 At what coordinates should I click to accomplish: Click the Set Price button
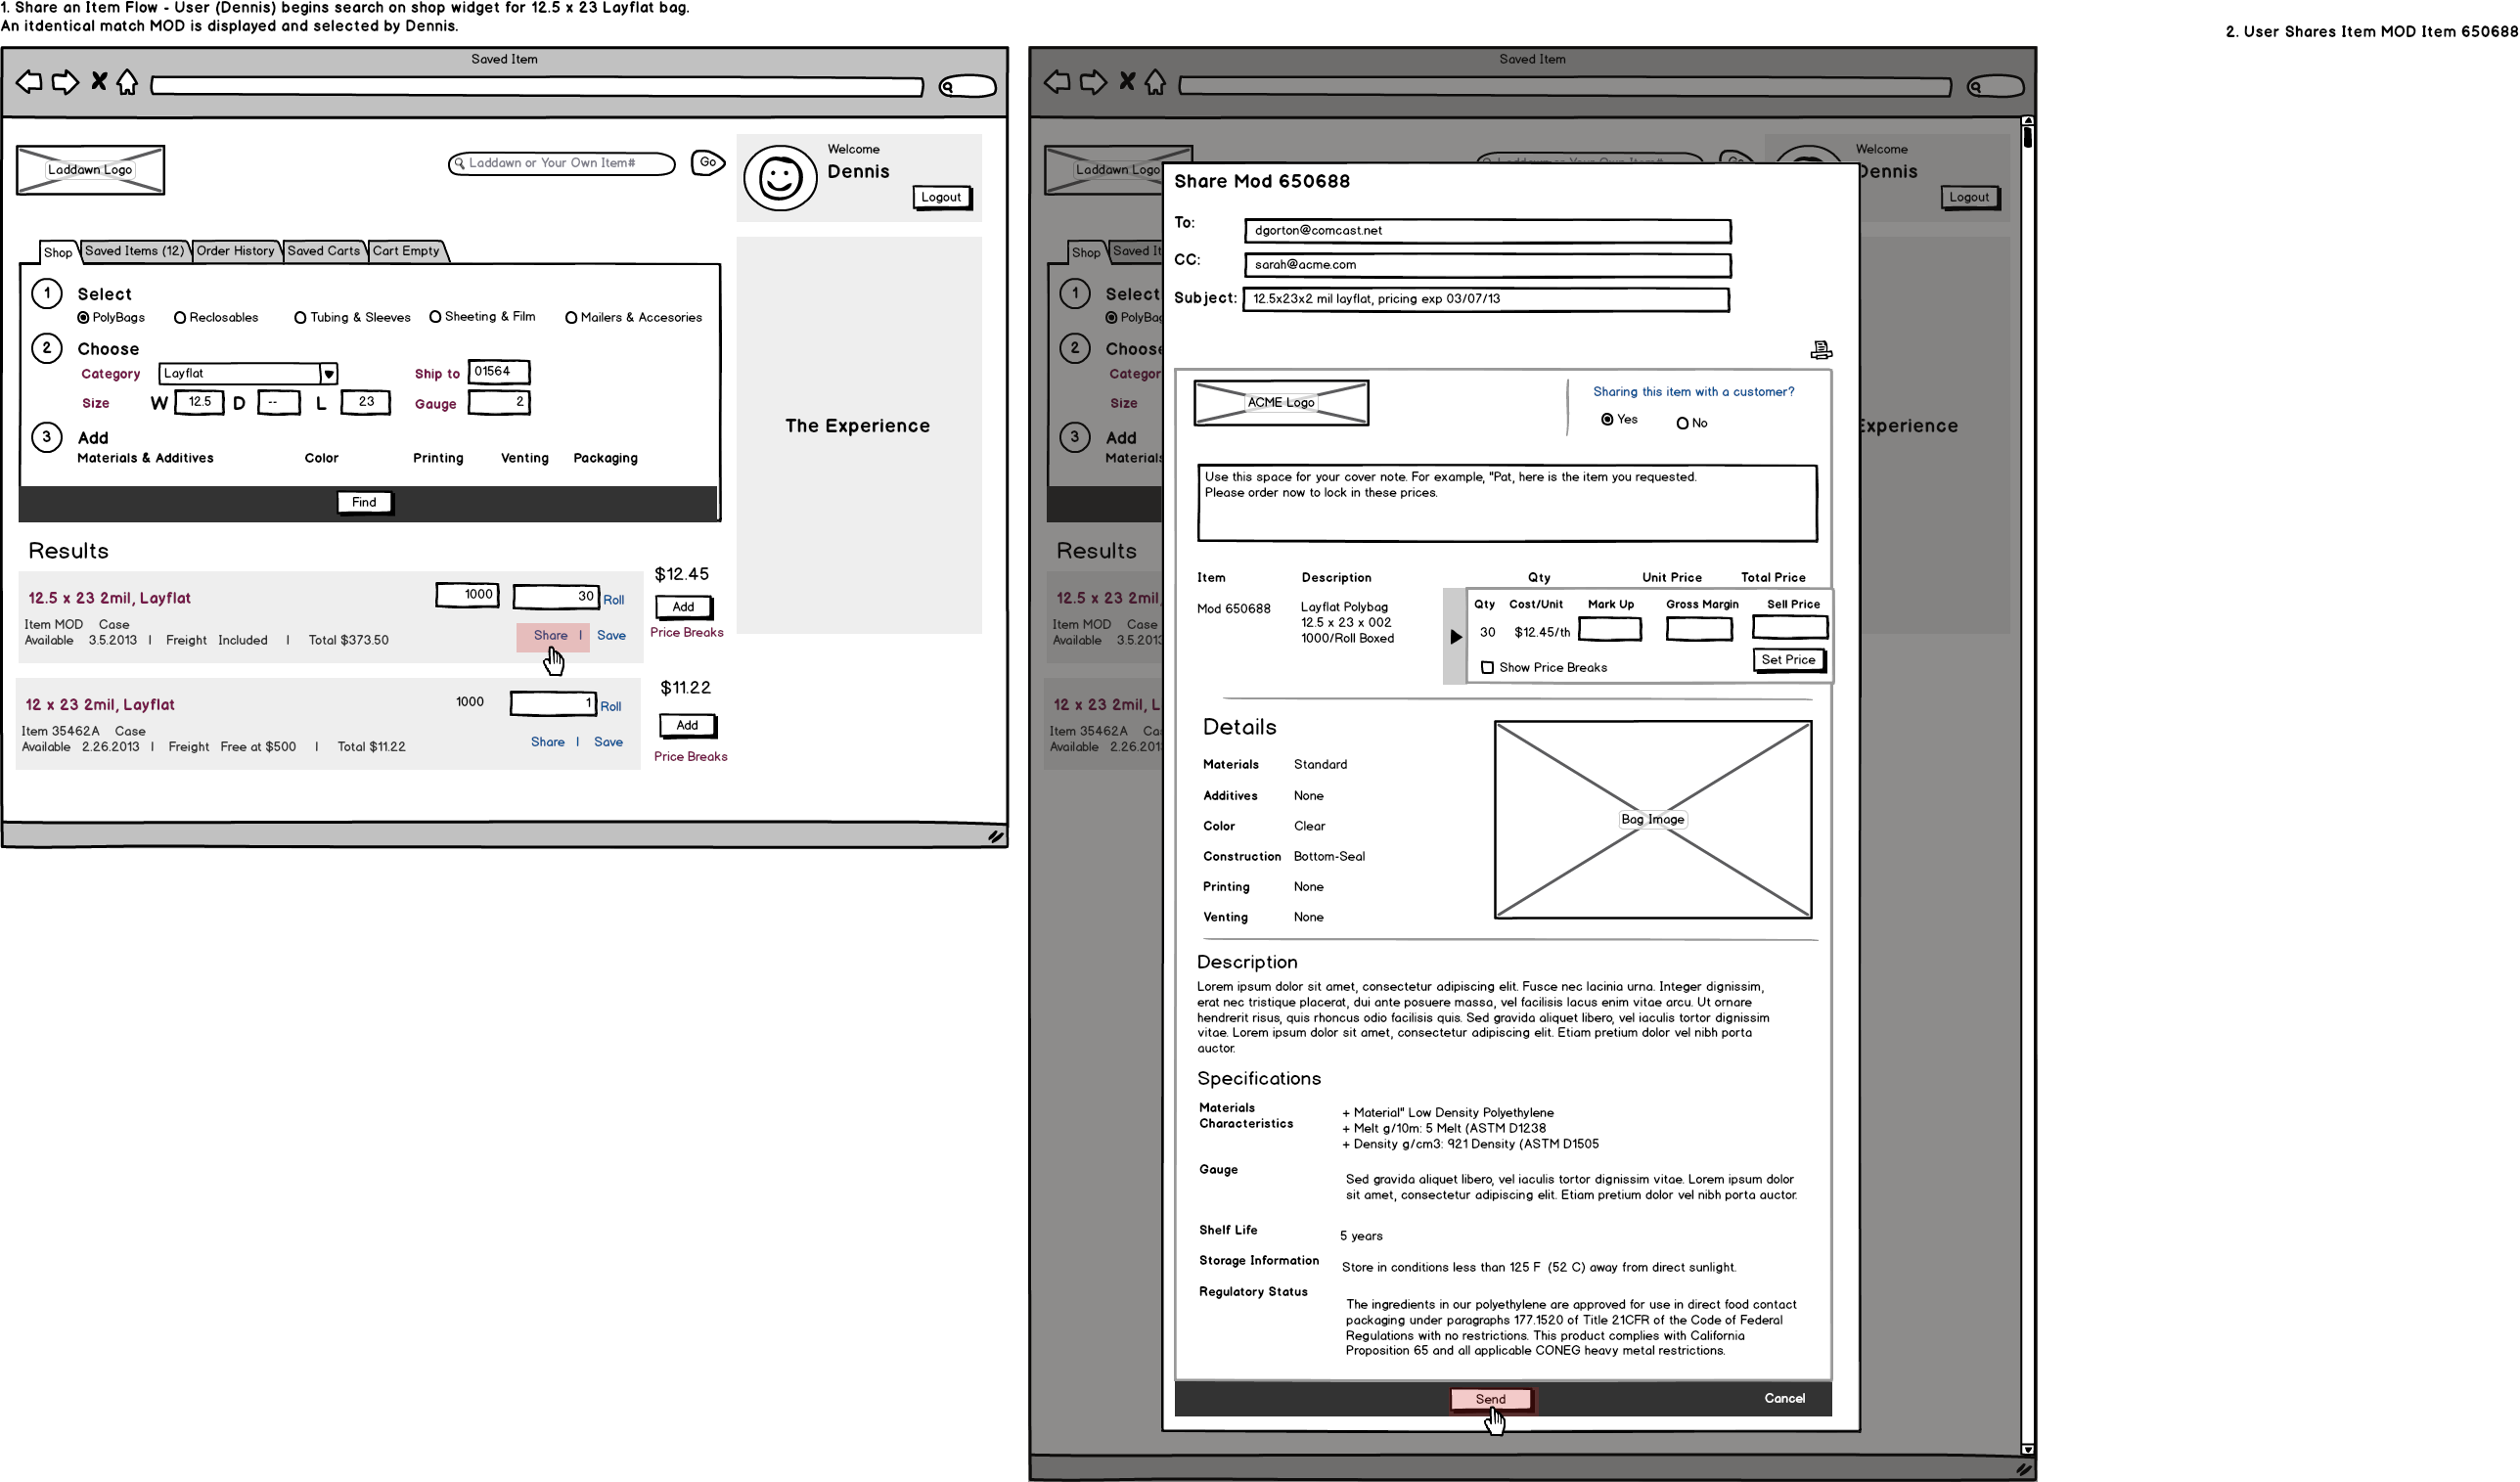pos(1788,659)
